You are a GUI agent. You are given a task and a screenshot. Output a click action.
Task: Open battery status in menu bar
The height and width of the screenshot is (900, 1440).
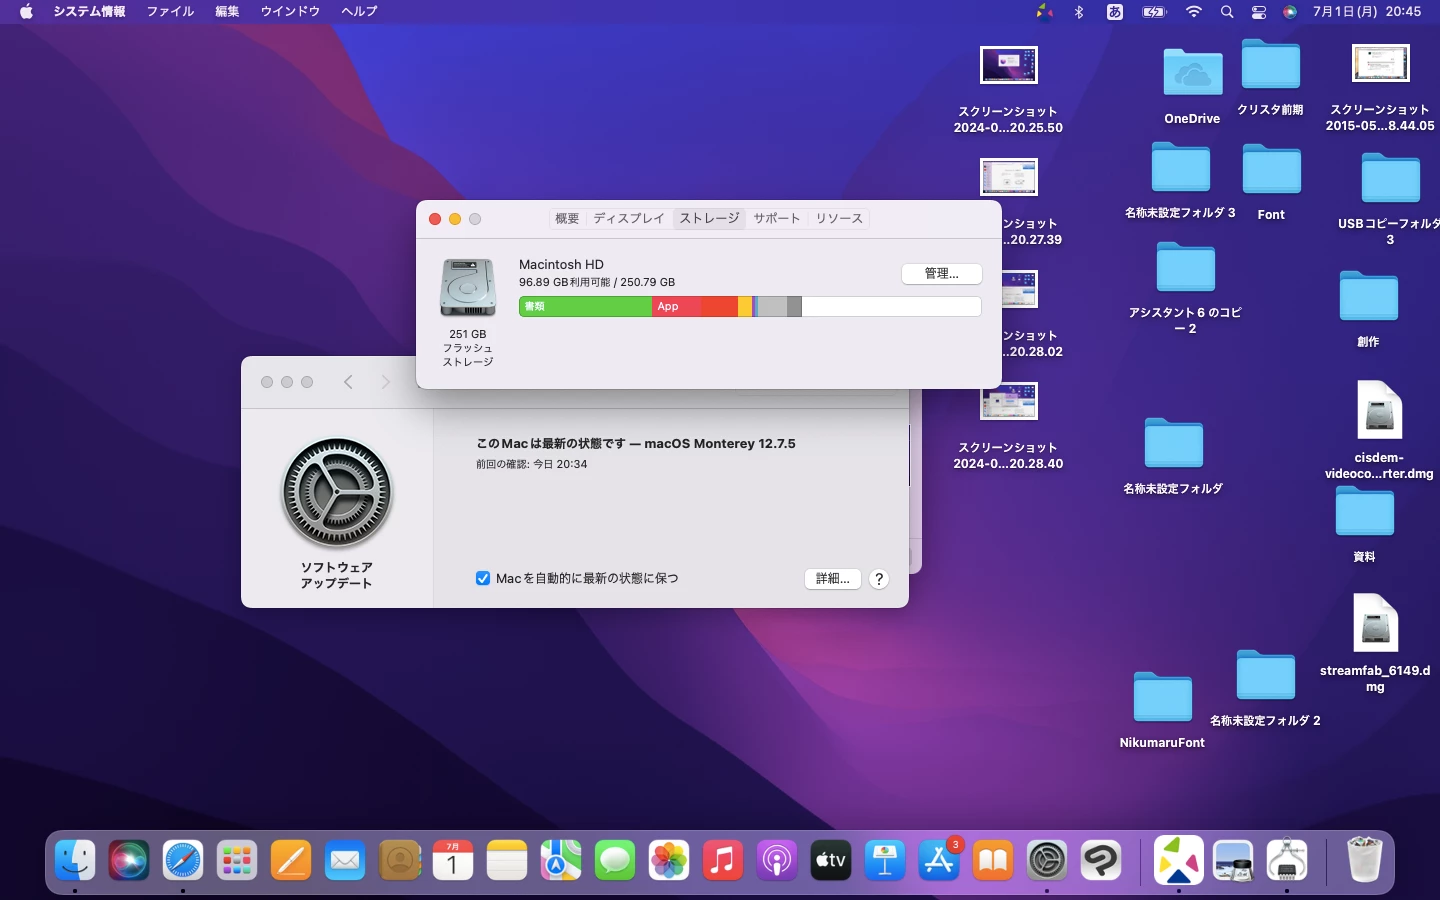[1155, 12]
